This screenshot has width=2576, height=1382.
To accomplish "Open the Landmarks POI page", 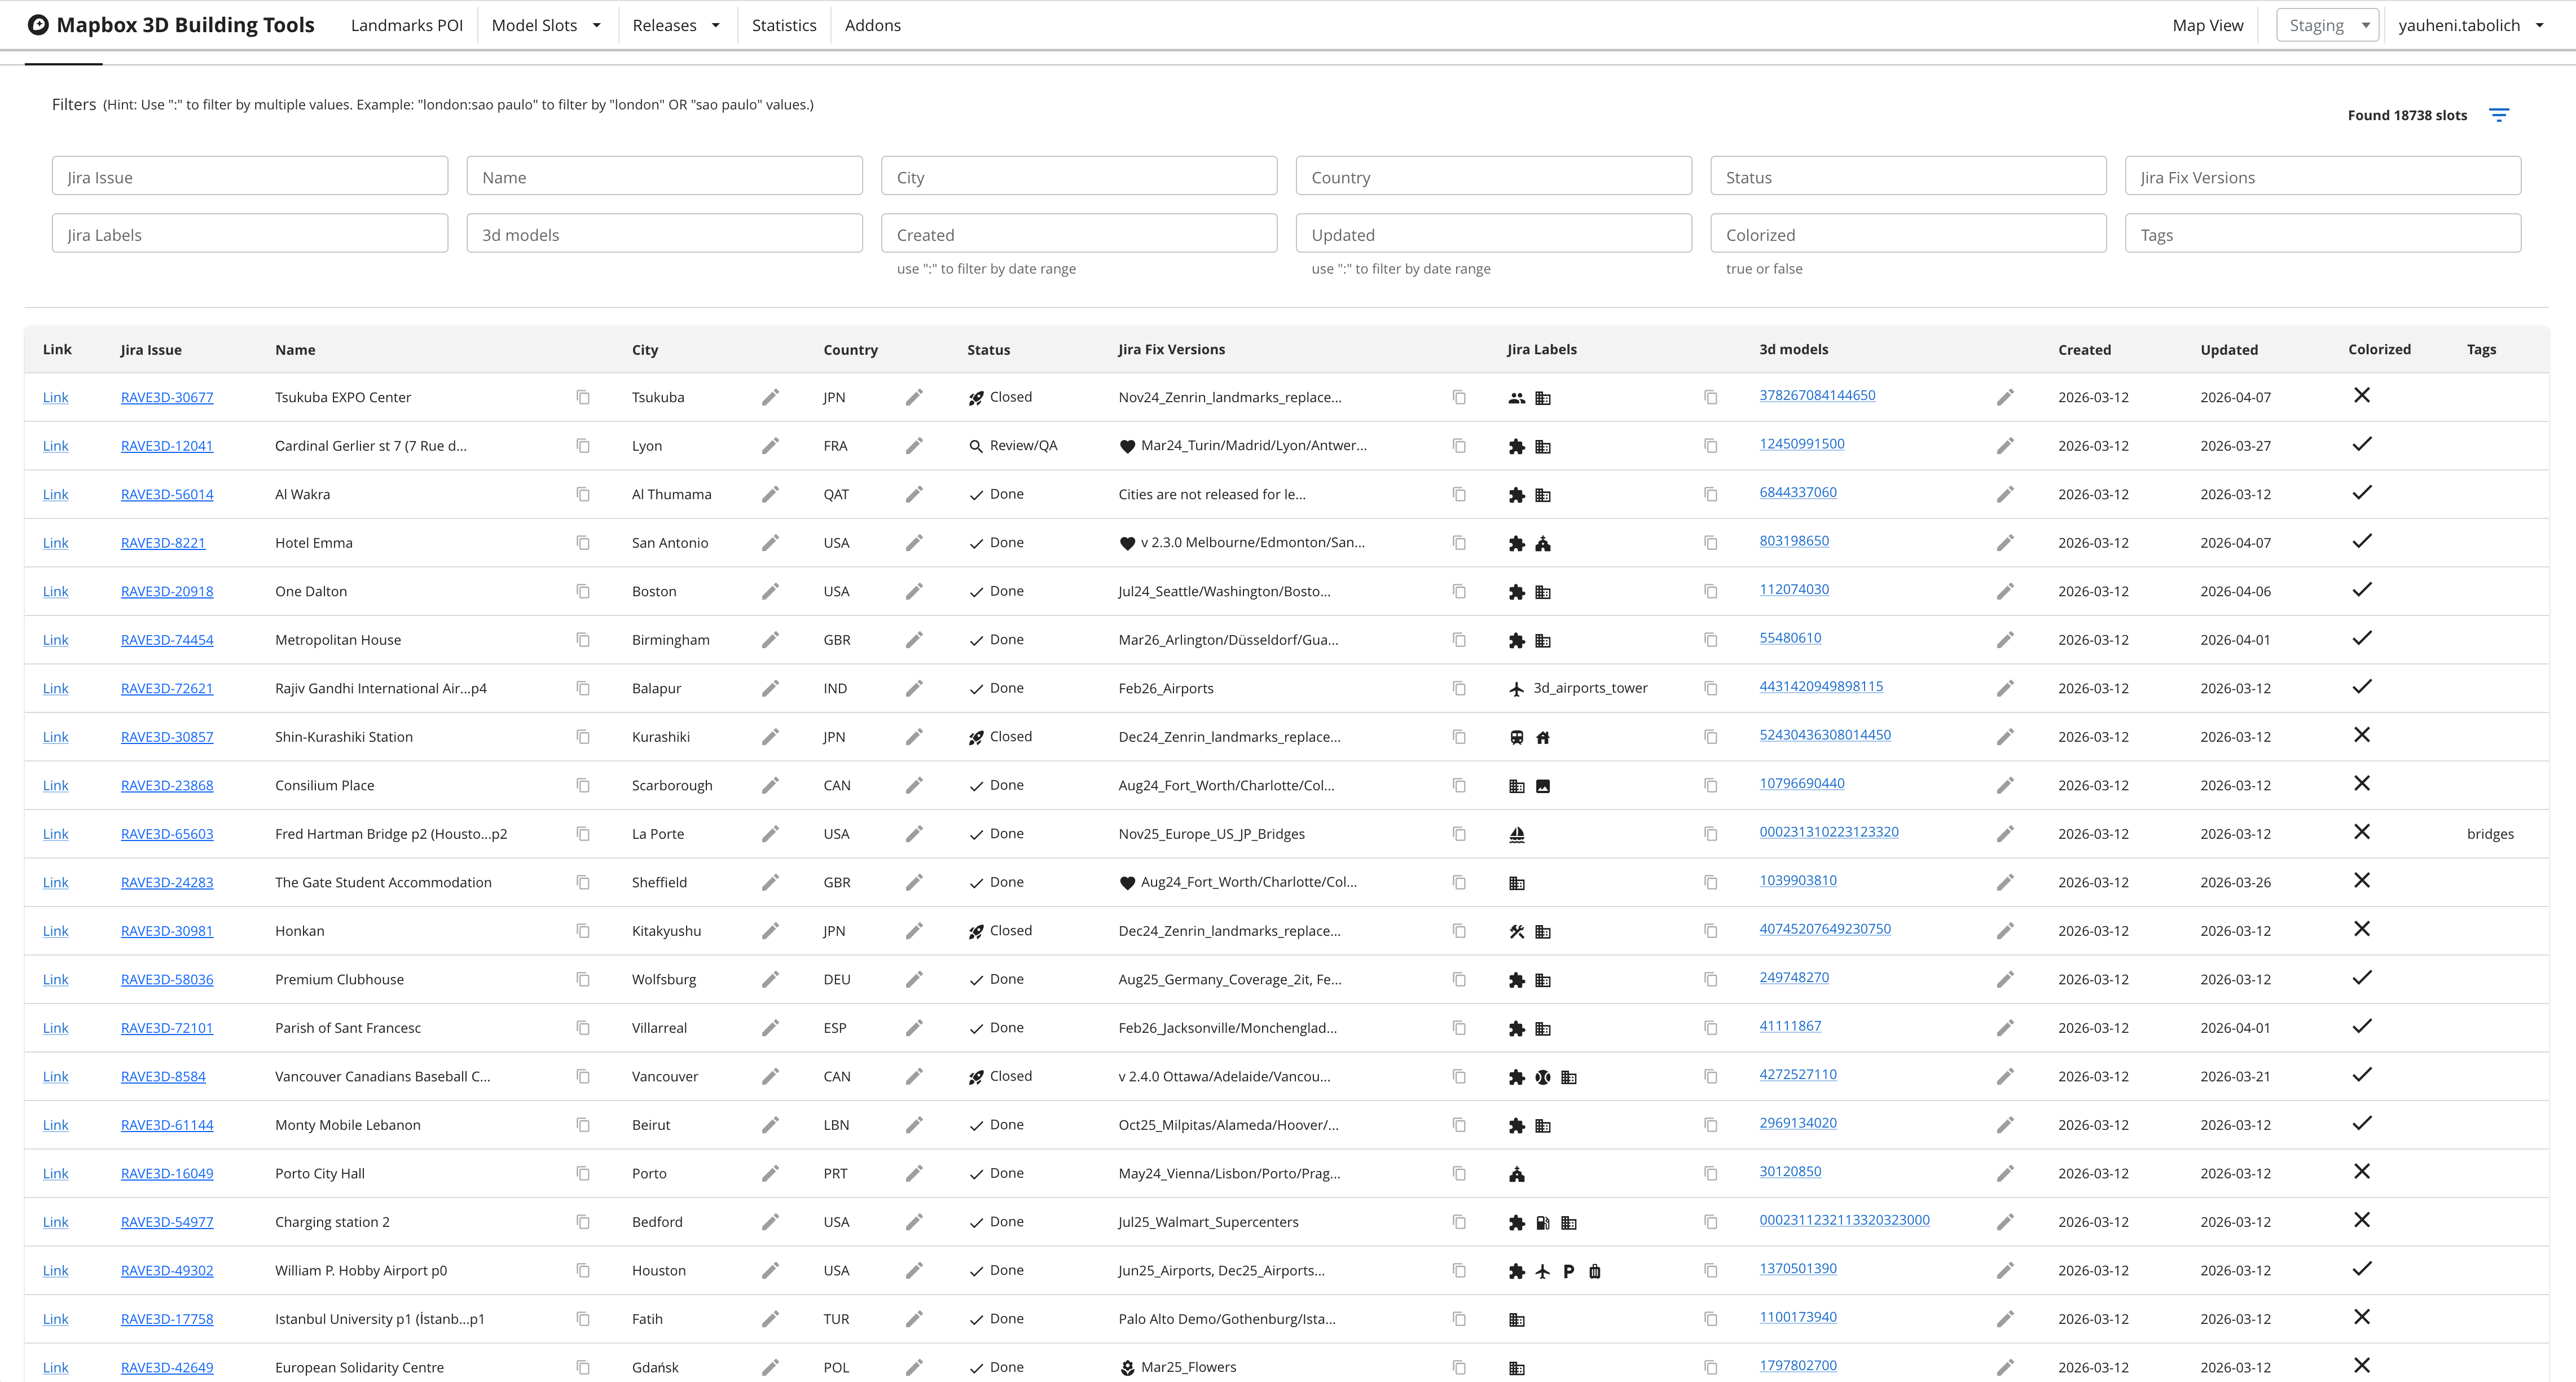I will (x=407, y=25).
